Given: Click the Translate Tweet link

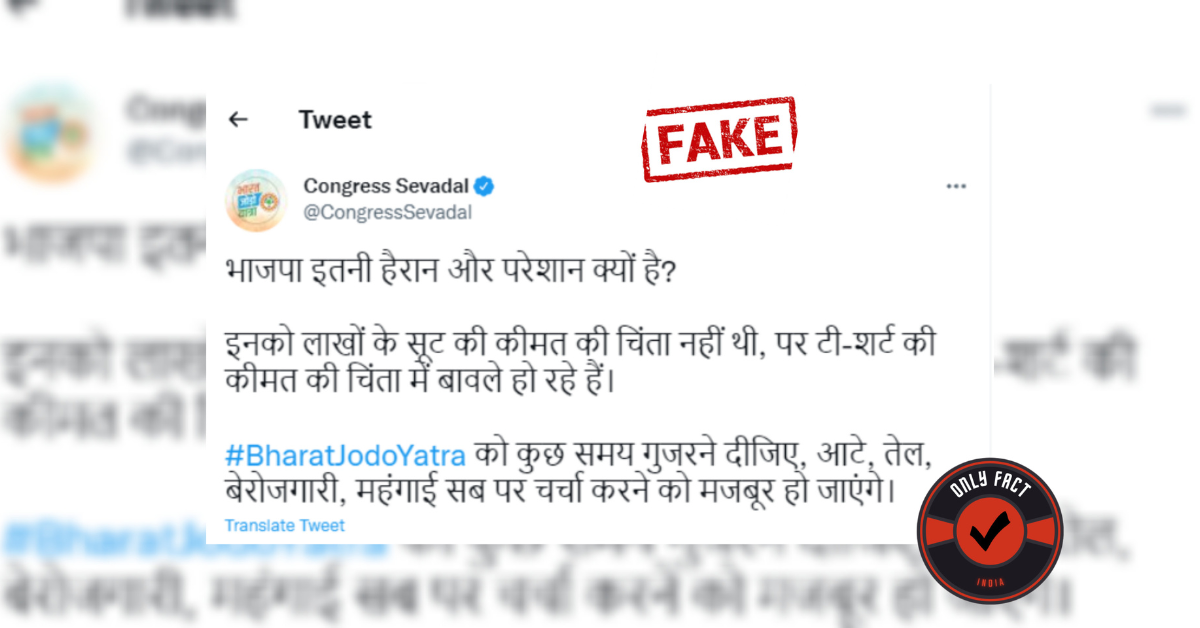Looking at the screenshot, I should tap(285, 525).
